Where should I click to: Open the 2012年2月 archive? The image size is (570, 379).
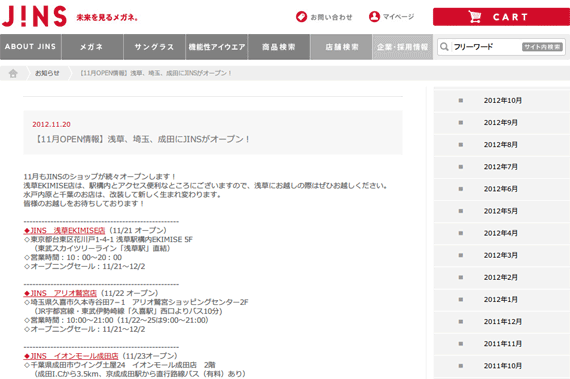tap(502, 278)
